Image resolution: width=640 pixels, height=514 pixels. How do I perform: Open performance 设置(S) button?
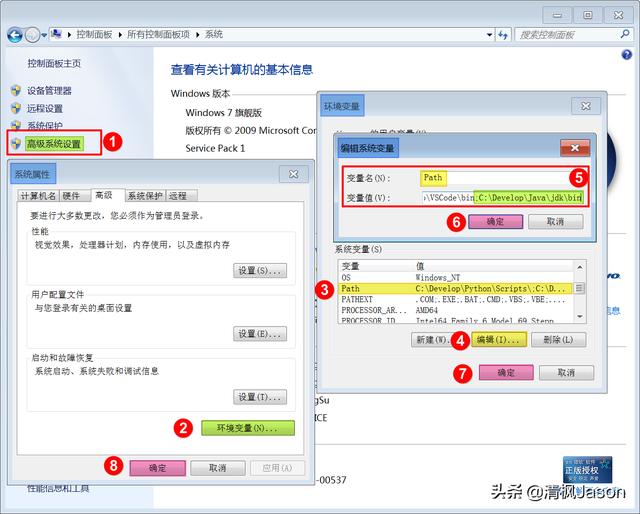(260, 270)
